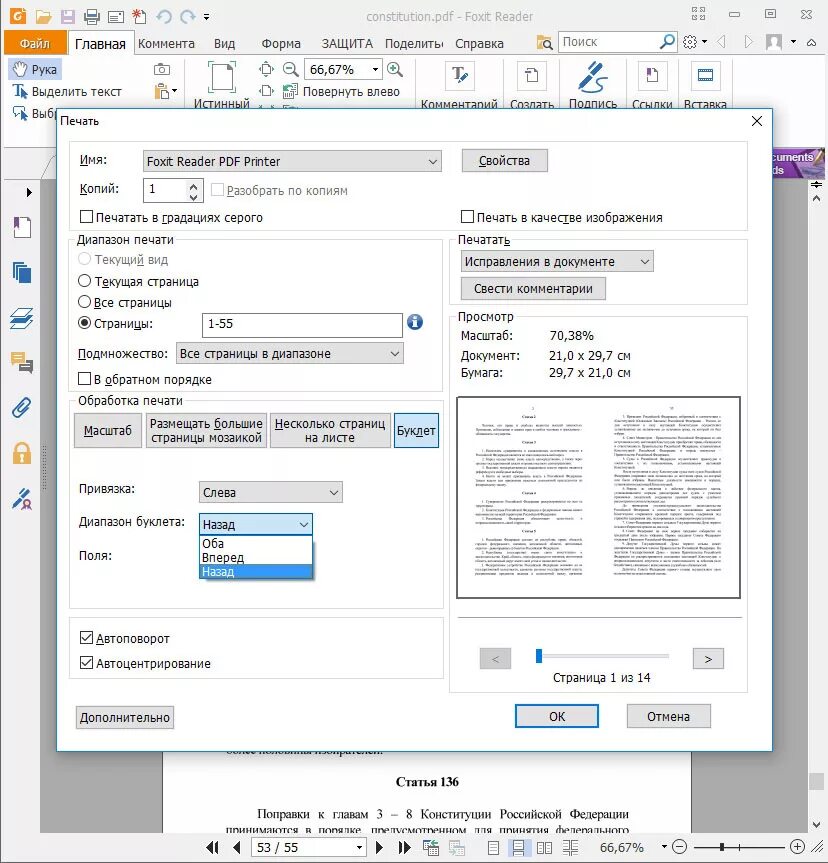Click the Open file folder icon
The width and height of the screenshot is (828, 863).
click(x=43, y=17)
